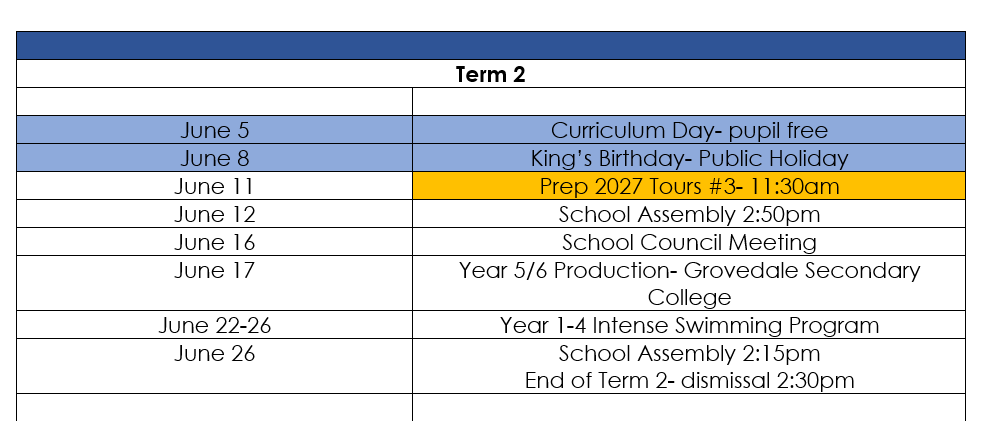The height and width of the screenshot is (421, 981).
Task: Select the June 11 date cell
Action: pyautogui.click(x=215, y=186)
